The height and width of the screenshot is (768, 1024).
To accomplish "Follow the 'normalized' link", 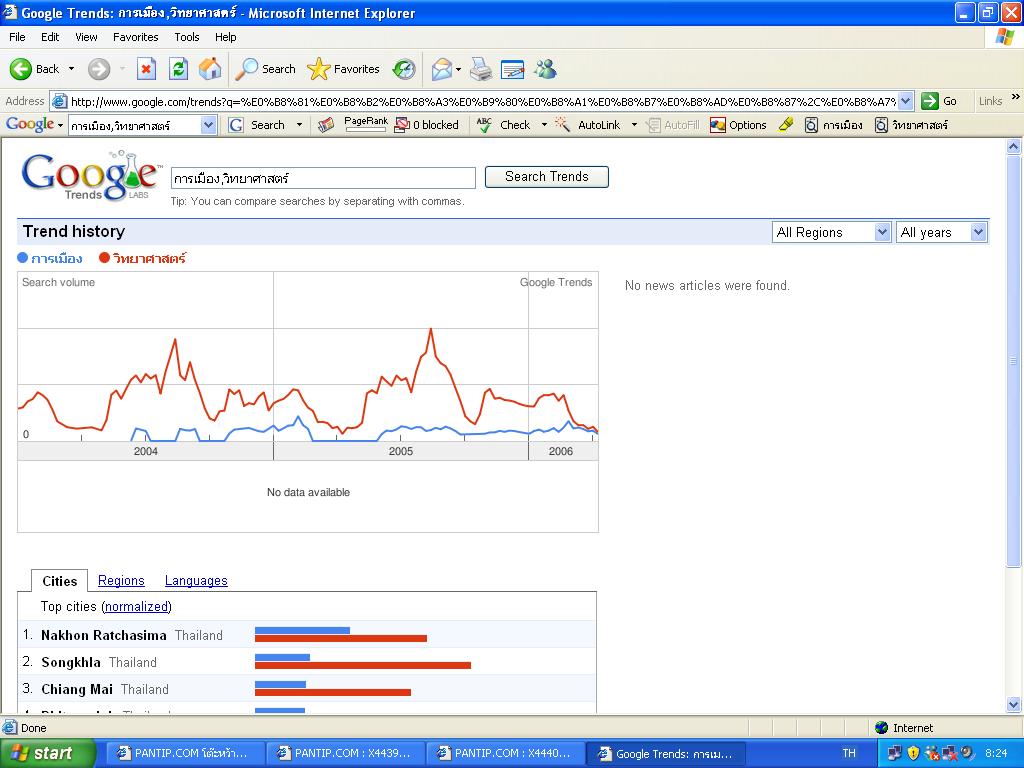I will 136,607.
